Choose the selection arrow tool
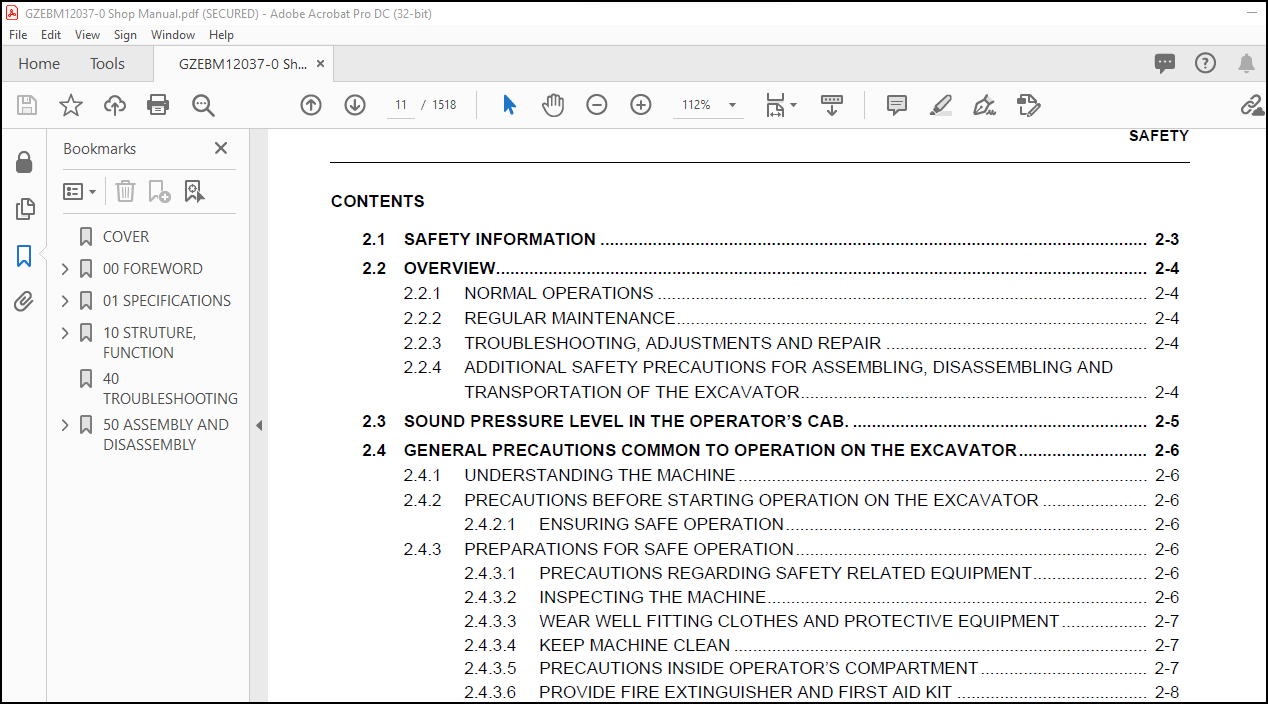Screen dimensions: 1268x704 coord(509,105)
